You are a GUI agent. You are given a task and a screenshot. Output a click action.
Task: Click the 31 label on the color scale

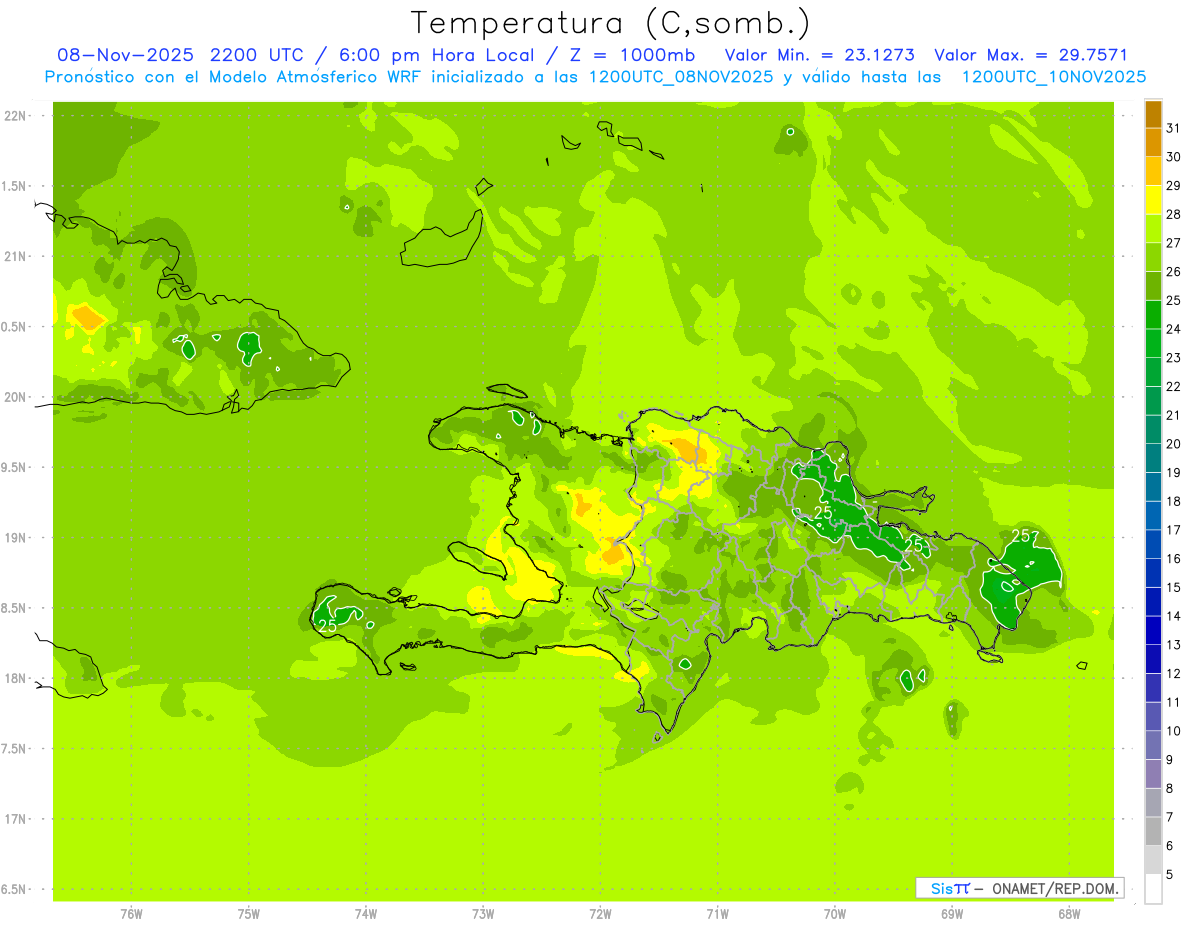[x=1174, y=128]
